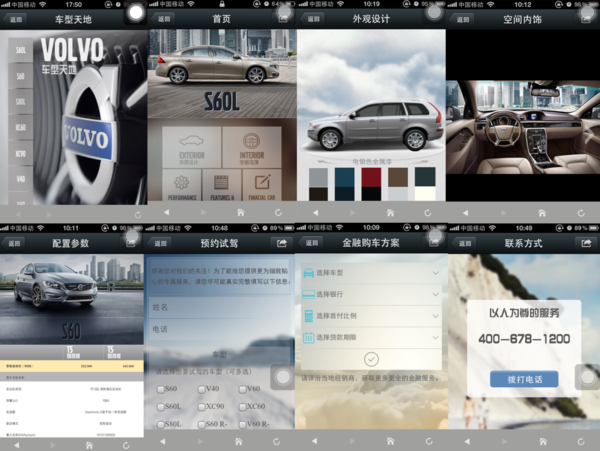Screen dimensions: 600x451
Task: Tap 返回 button on 外观设计 header
Action: tap(312, 19)
